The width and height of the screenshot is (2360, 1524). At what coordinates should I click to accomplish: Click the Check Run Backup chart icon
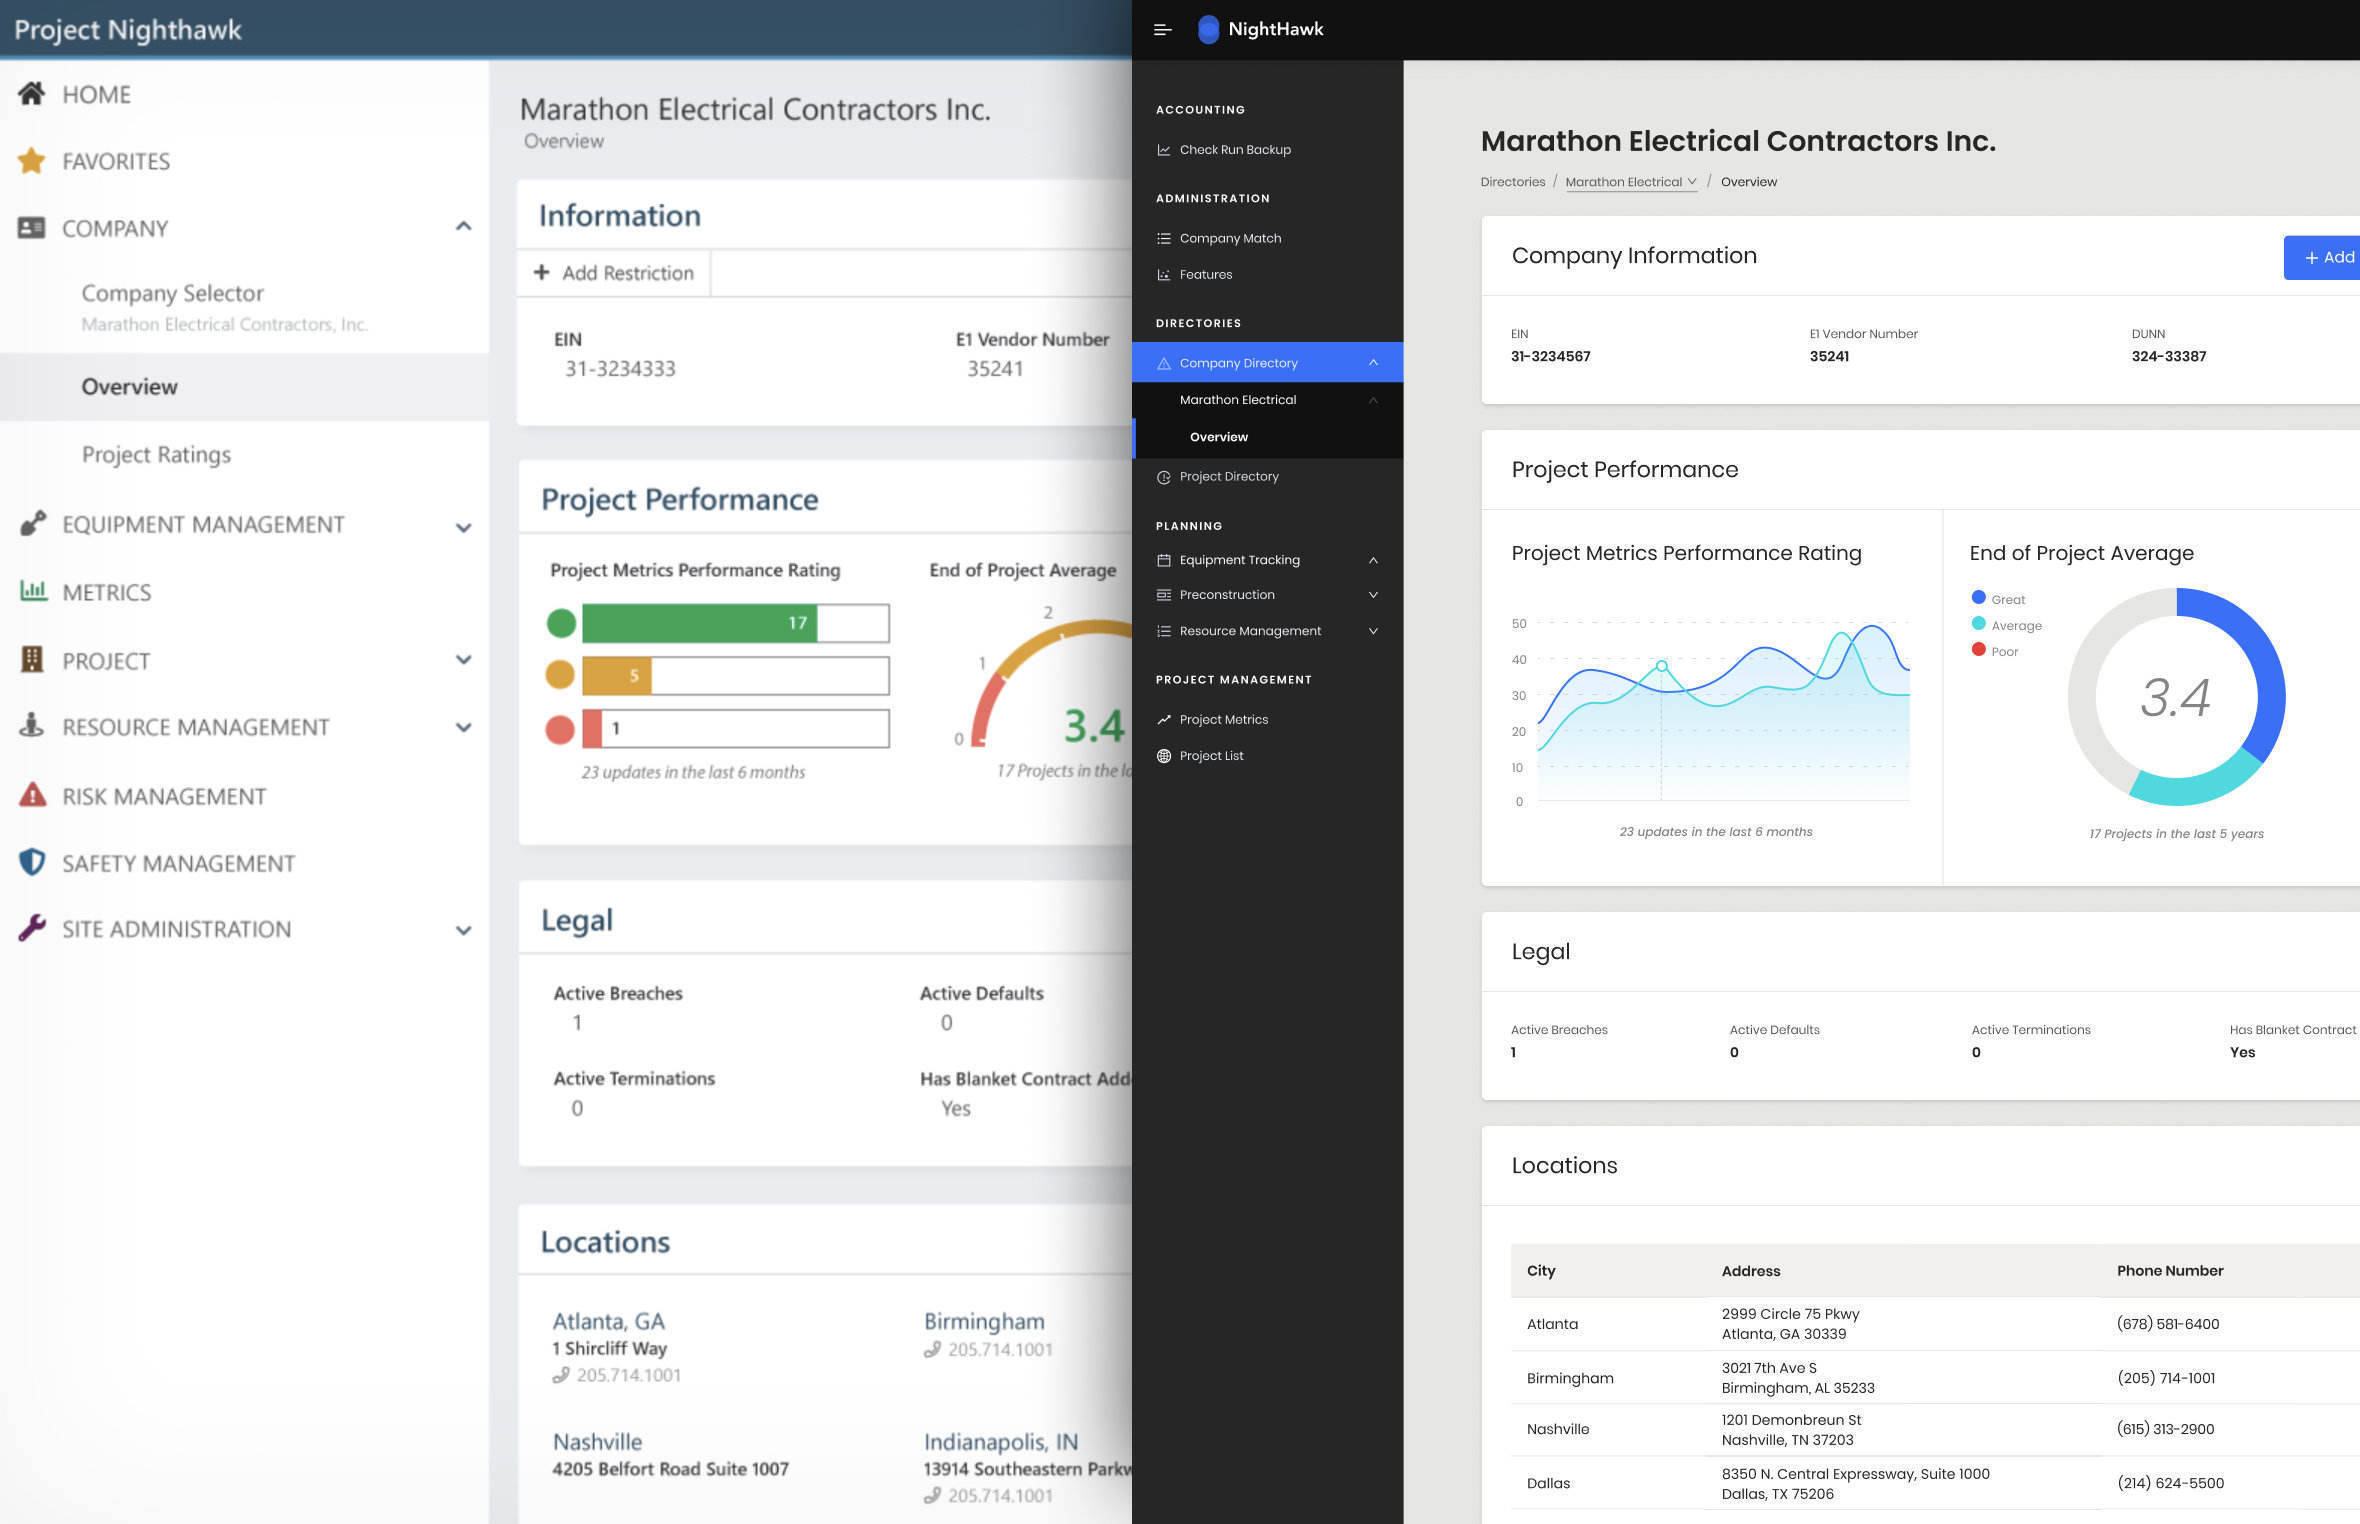1164,150
